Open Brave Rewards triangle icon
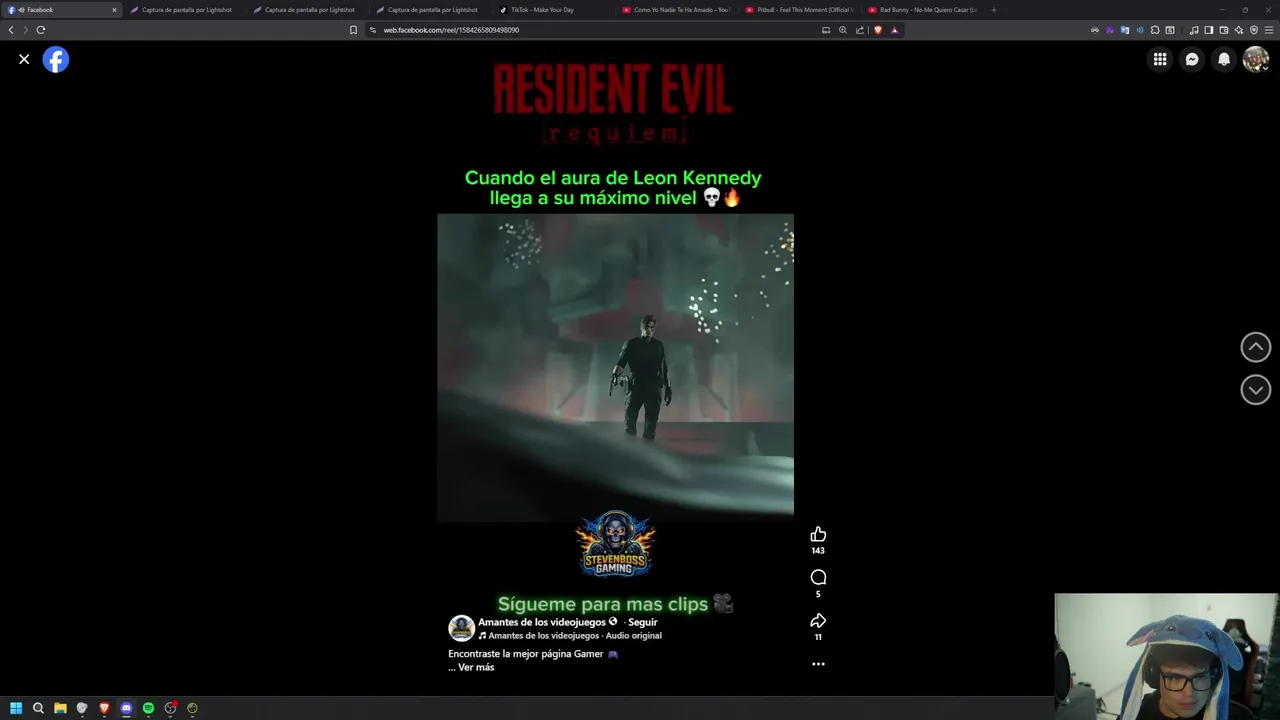 [894, 30]
